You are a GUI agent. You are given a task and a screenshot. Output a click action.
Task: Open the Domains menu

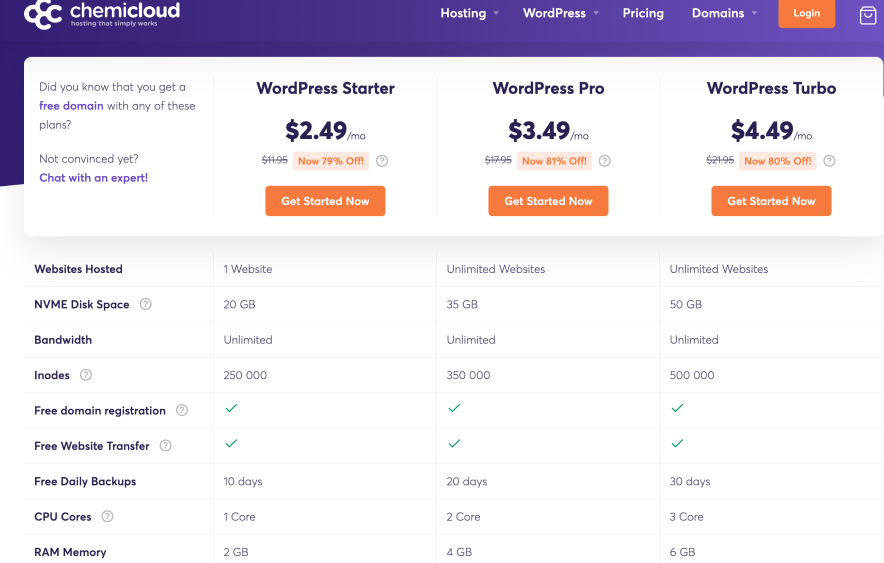[x=718, y=13]
